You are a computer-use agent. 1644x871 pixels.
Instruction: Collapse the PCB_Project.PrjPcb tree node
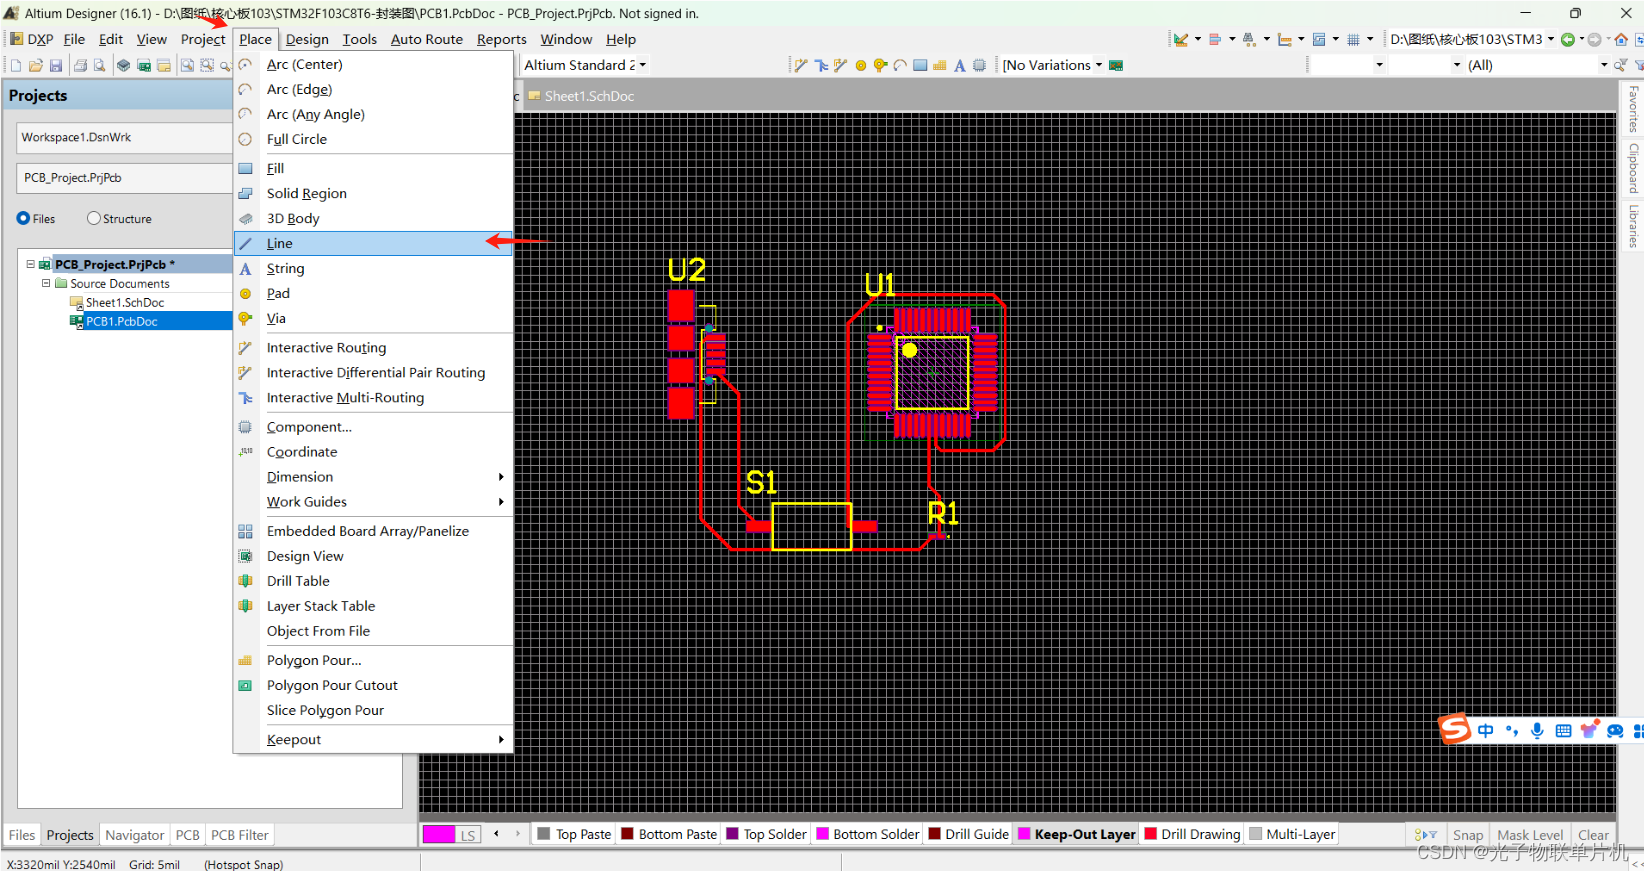(30, 264)
